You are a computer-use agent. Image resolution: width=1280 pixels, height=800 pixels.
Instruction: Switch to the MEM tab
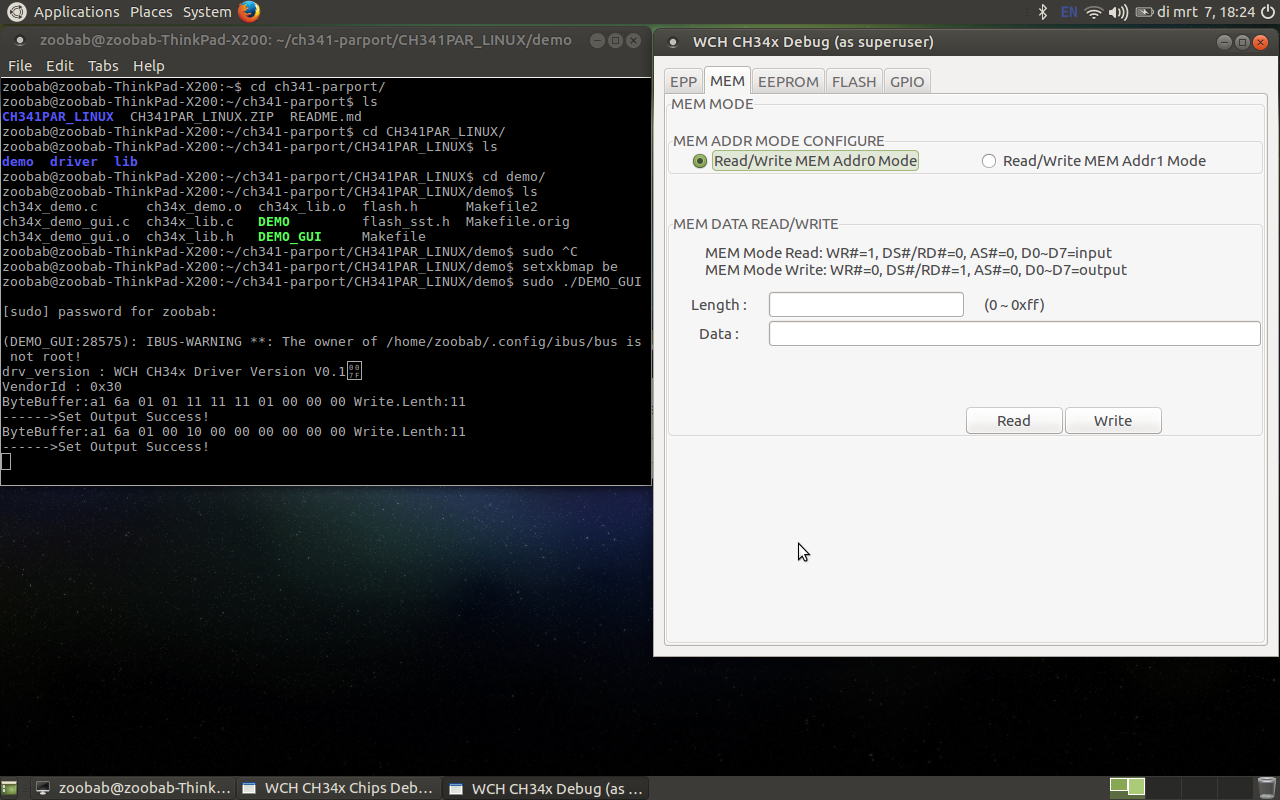click(727, 81)
